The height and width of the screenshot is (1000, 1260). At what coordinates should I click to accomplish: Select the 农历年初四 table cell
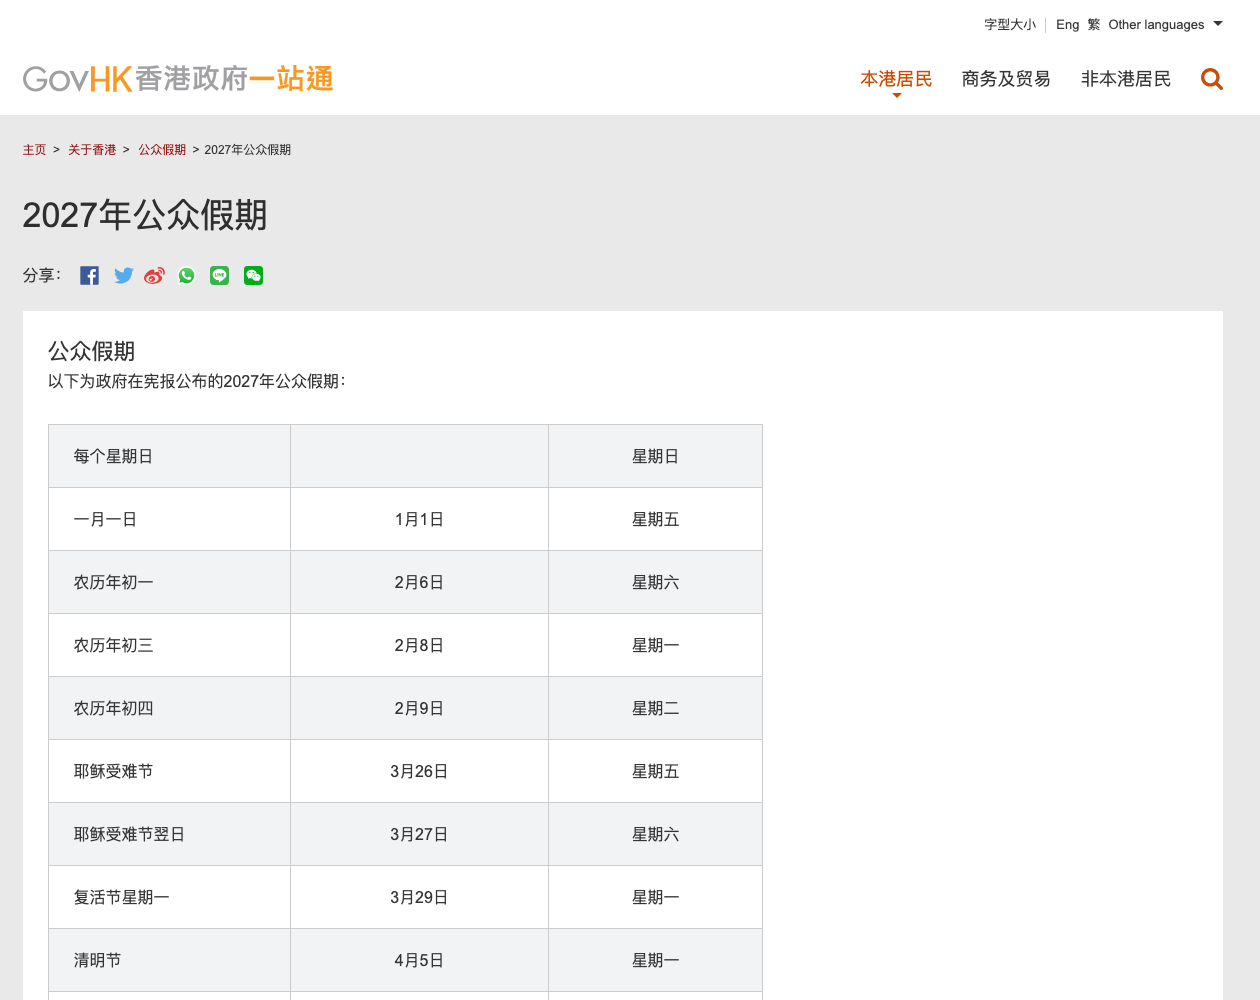pyautogui.click(x=170, y=708)
